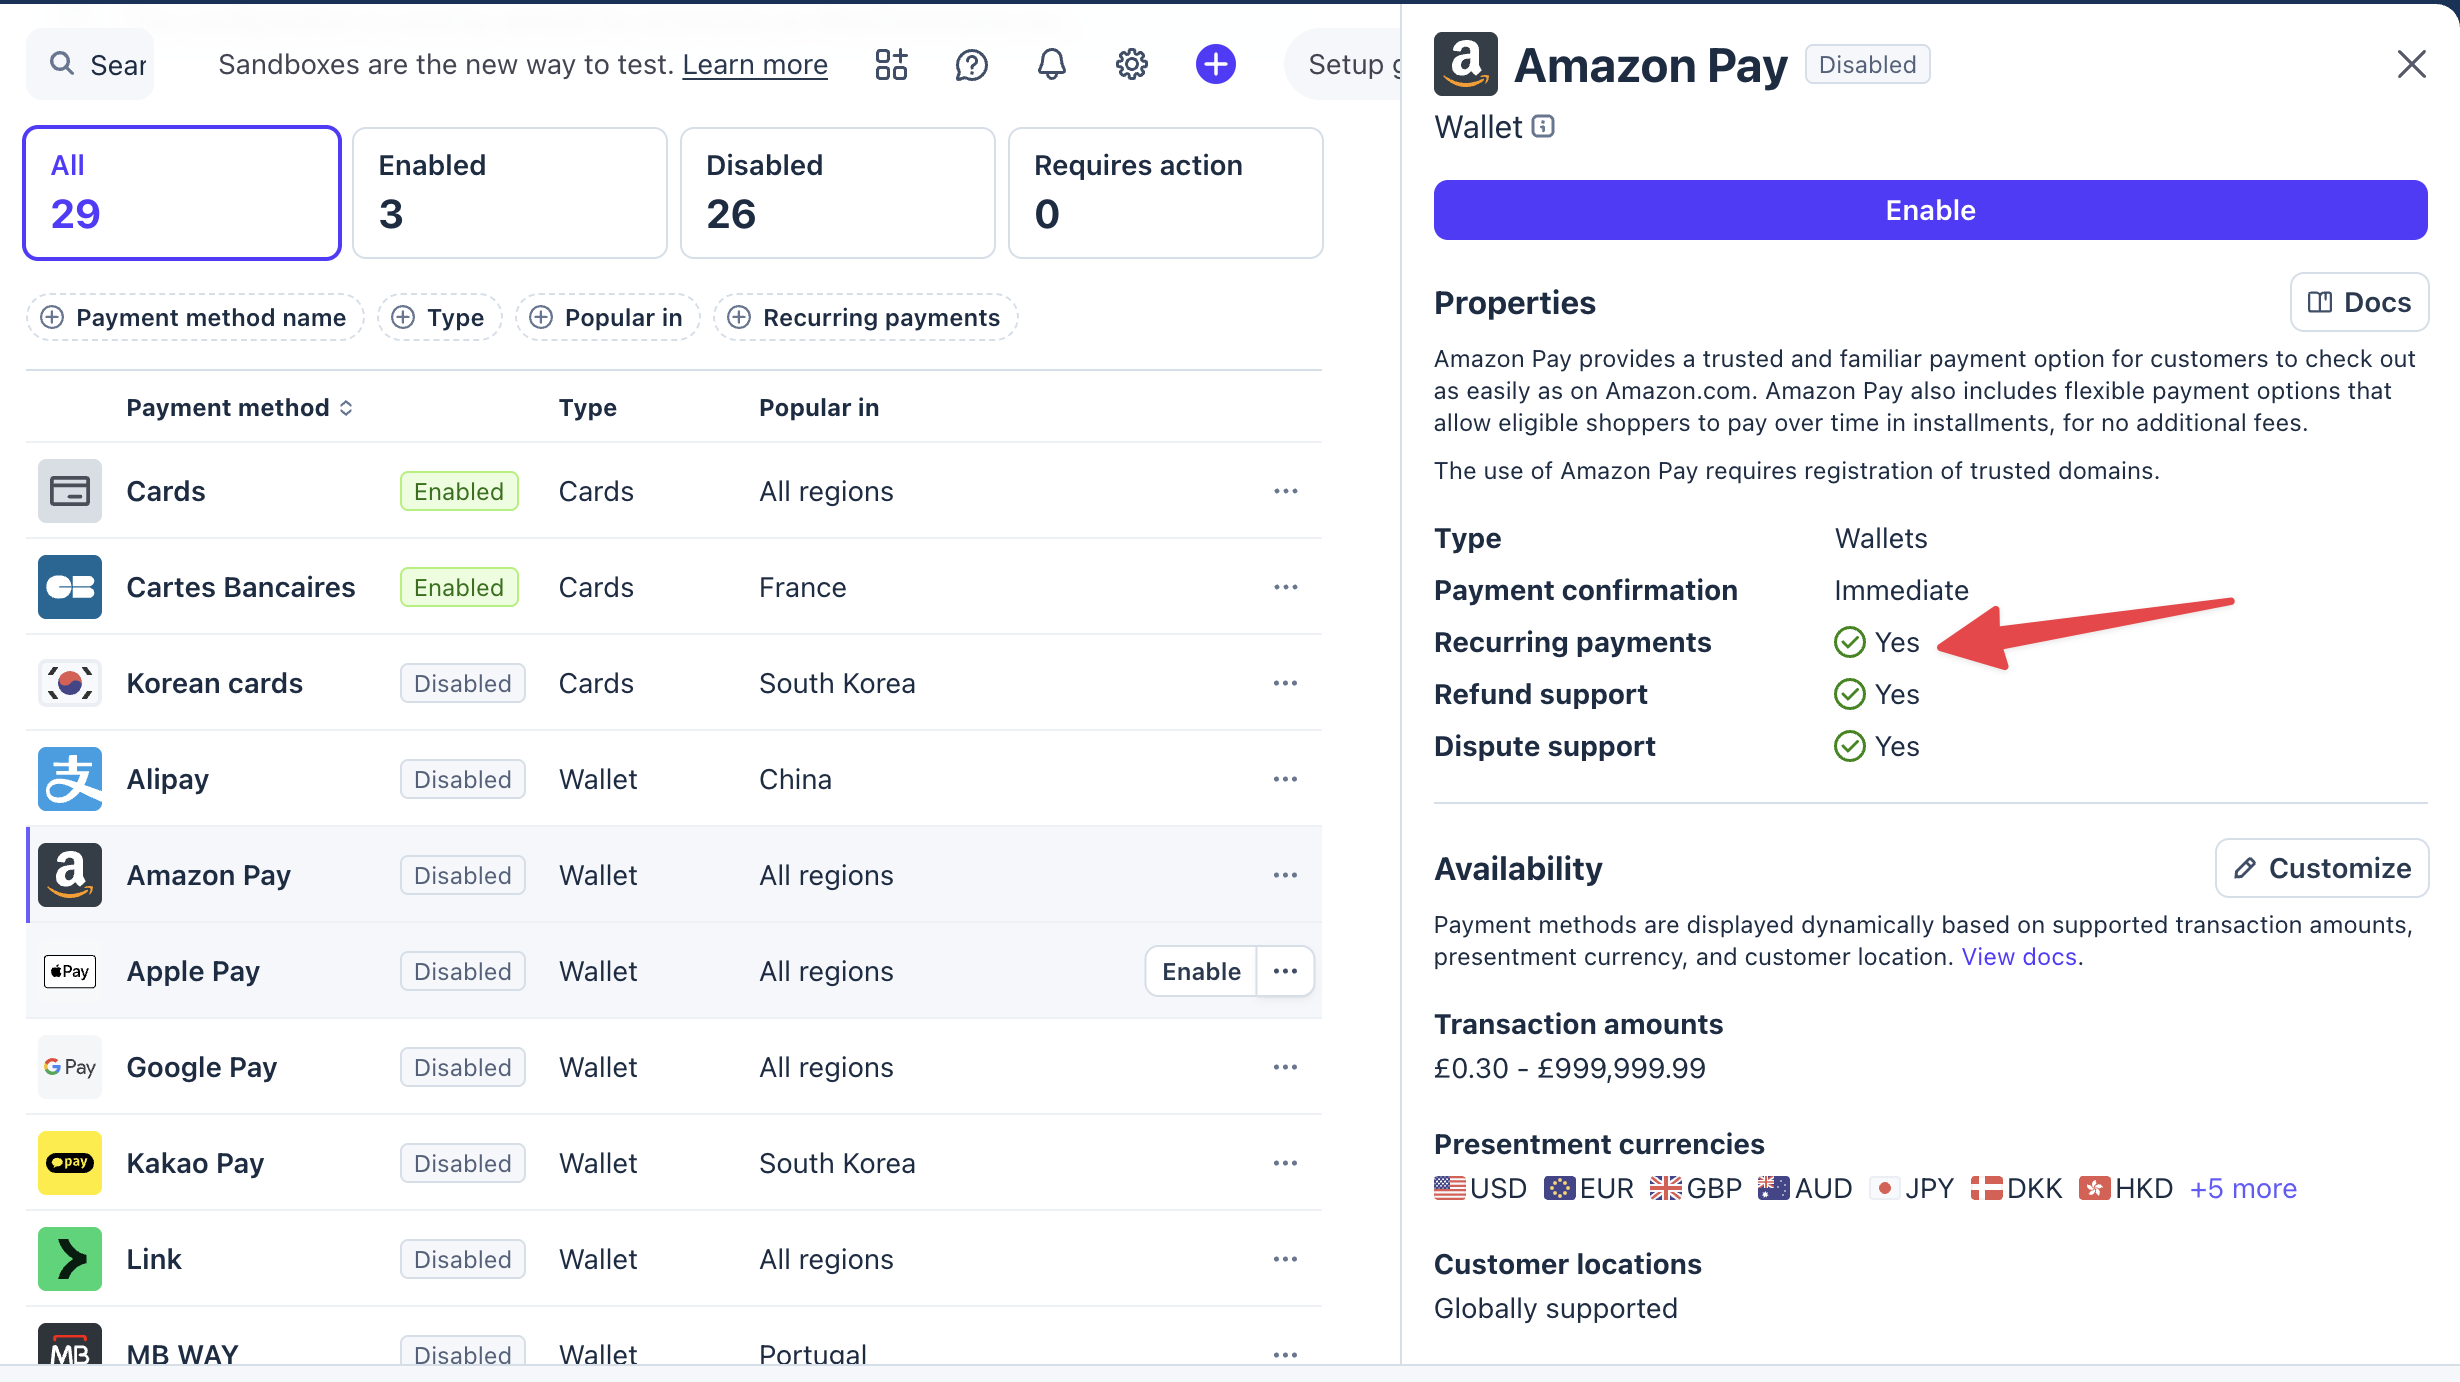Click the View docs link
The width and height of the screenshot is (2460, 1382).
tap(2019, 957)
